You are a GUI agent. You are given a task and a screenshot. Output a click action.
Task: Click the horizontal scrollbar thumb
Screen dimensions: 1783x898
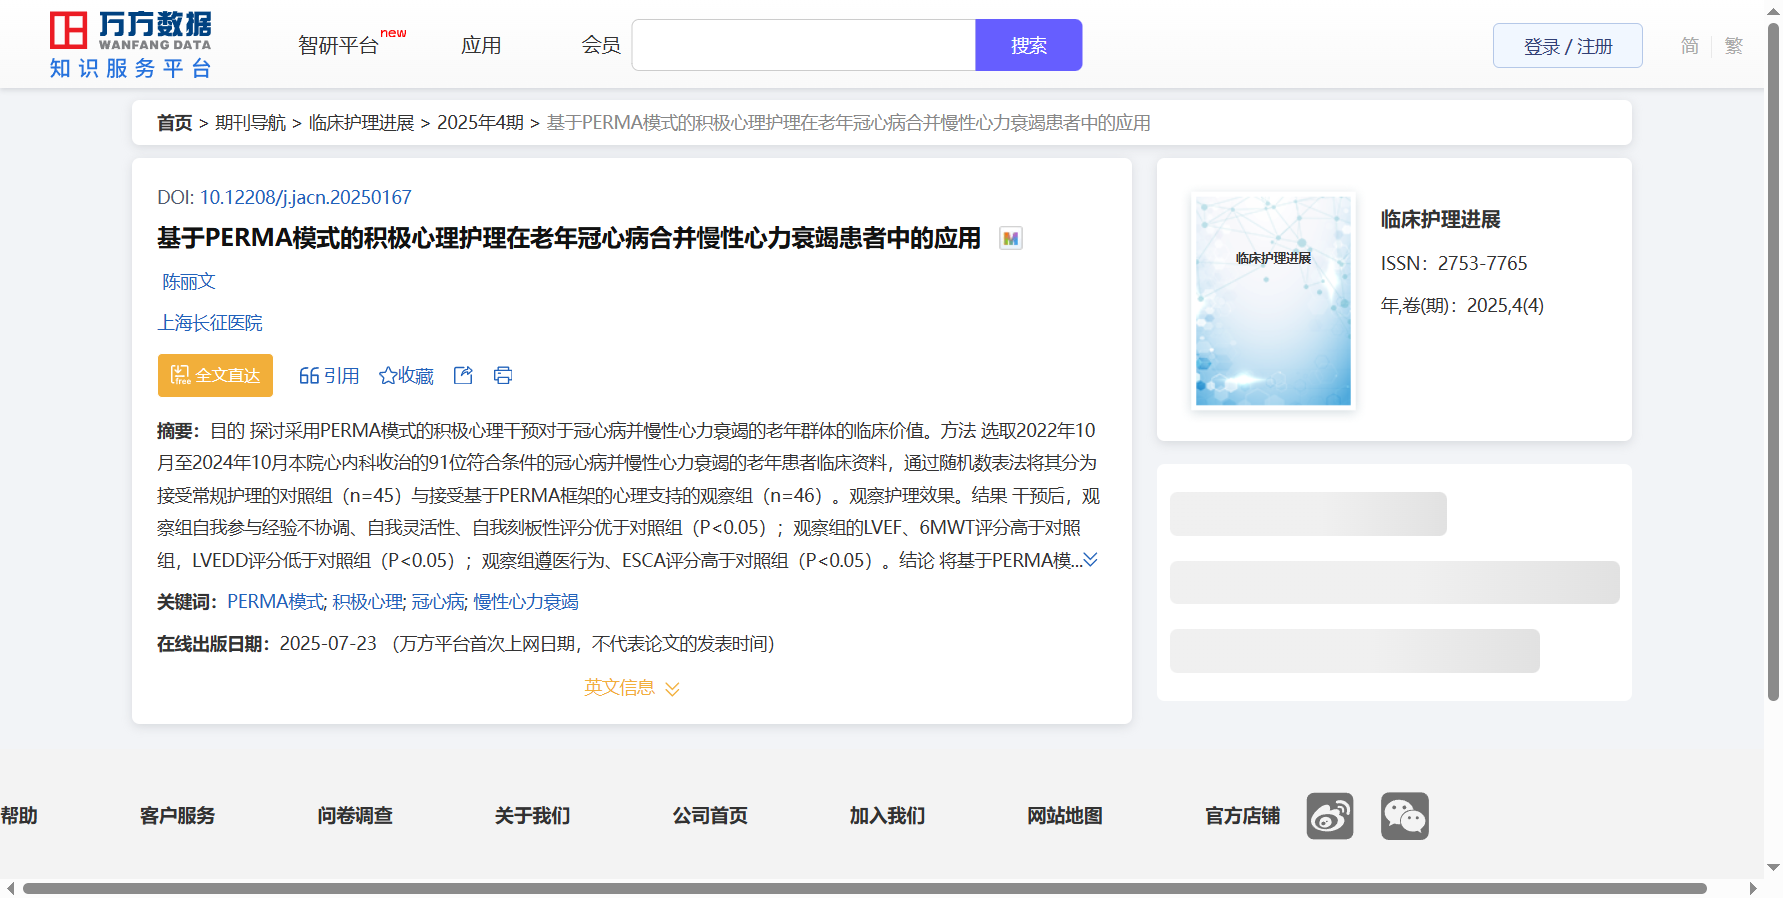(x=865, y=888)
